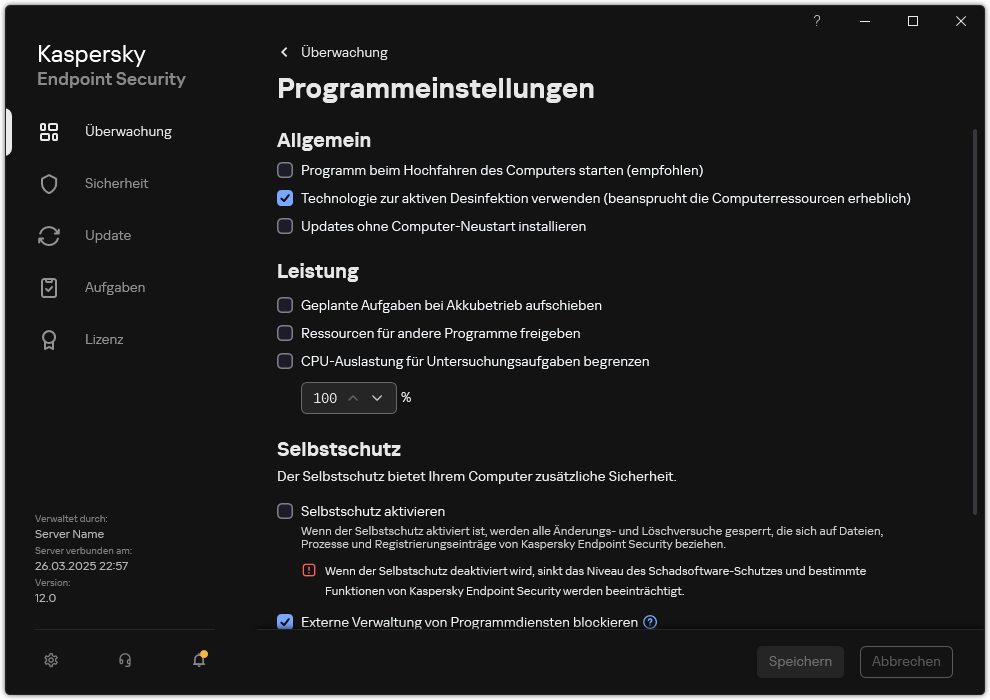Check Updates ohne Computer-Neustart installieren
Viewport: 990px width, 700px height.
[285, 226]
